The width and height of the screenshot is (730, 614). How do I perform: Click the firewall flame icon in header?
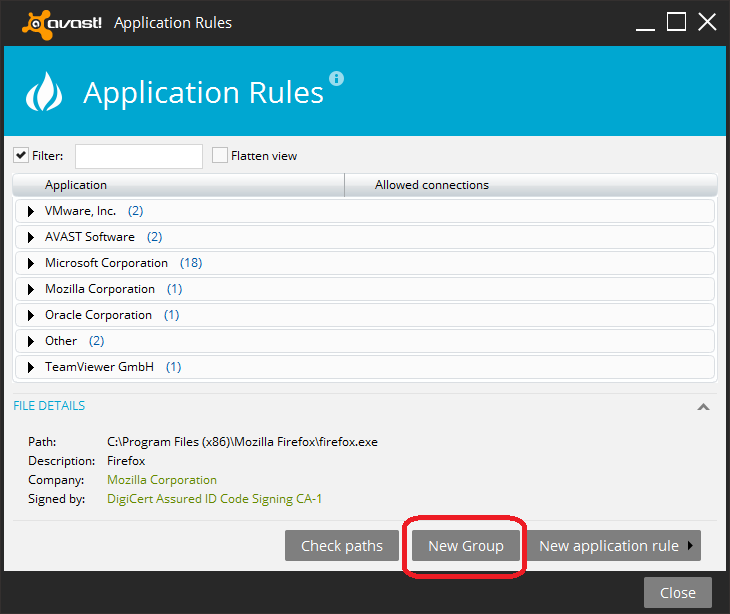coord(44,92)
